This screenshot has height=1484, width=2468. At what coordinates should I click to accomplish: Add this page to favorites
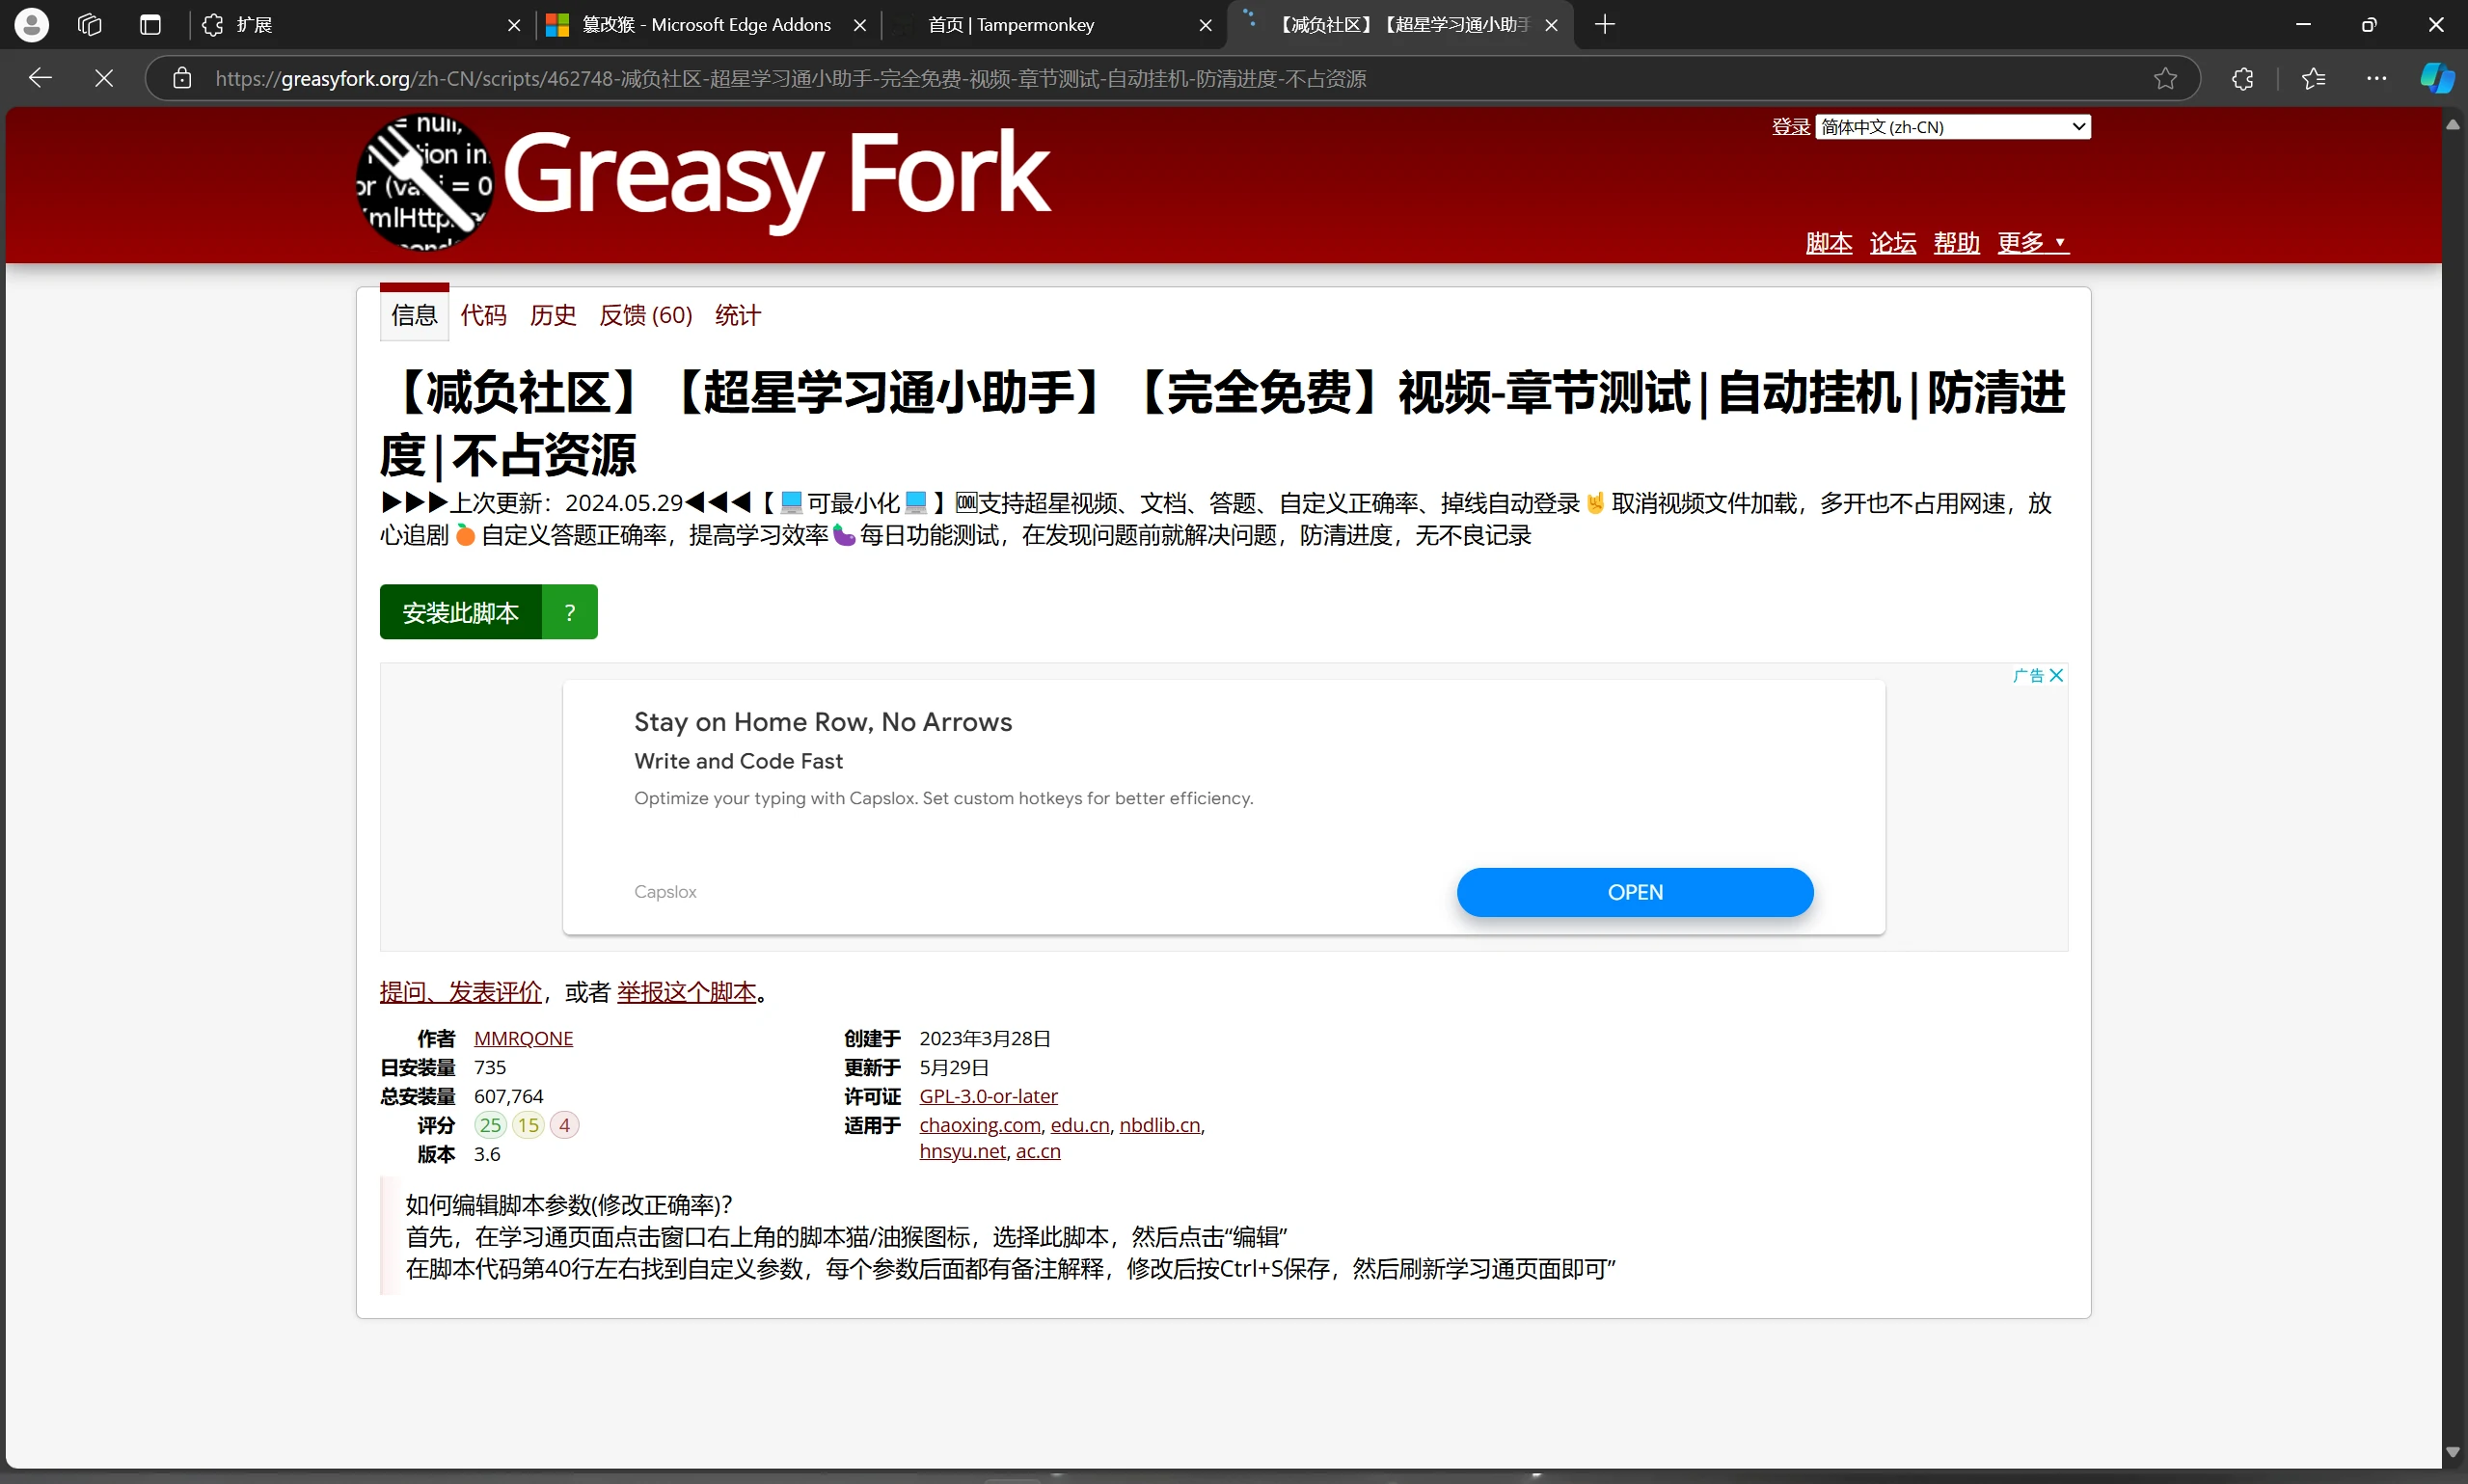[x=2165, y=78]
